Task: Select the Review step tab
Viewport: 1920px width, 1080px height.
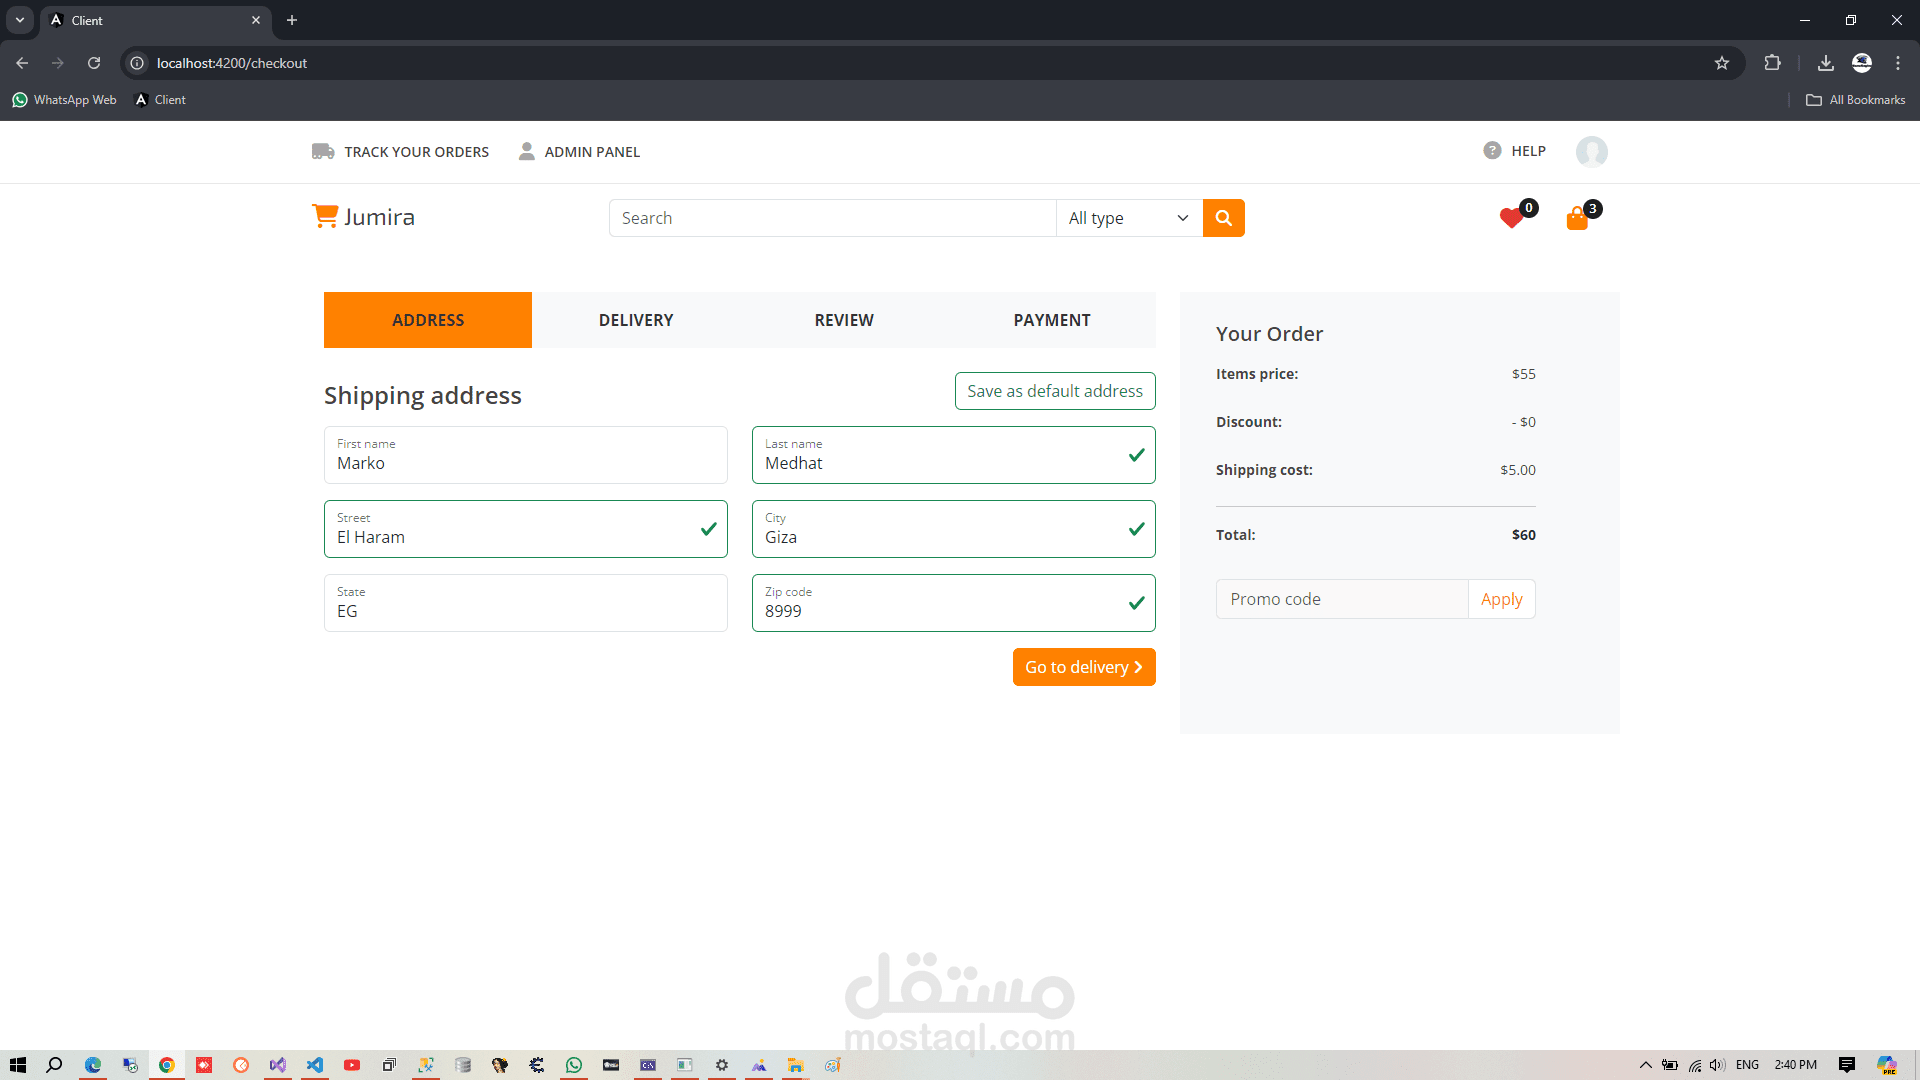Action: point(843,320)
